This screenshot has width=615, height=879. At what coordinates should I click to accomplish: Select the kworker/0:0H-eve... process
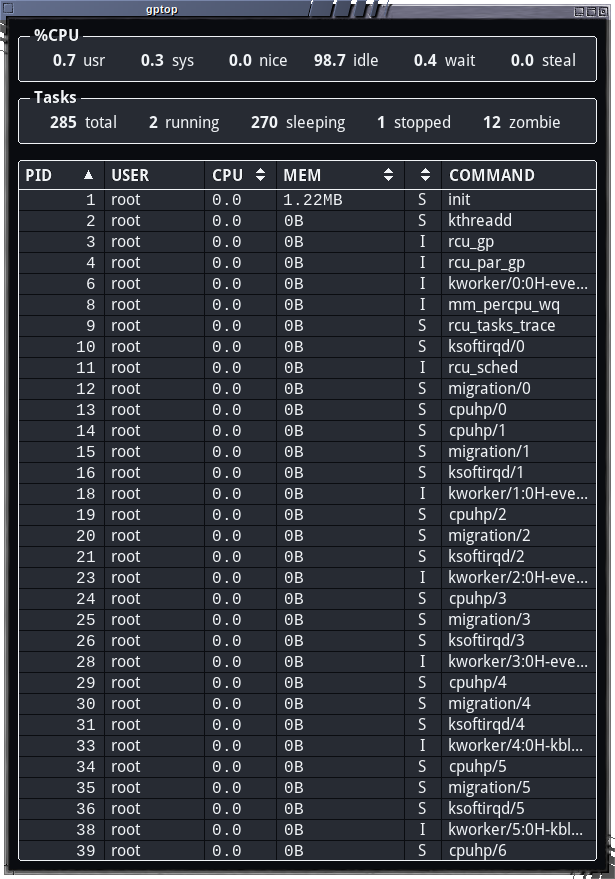(x=307, y=284)
